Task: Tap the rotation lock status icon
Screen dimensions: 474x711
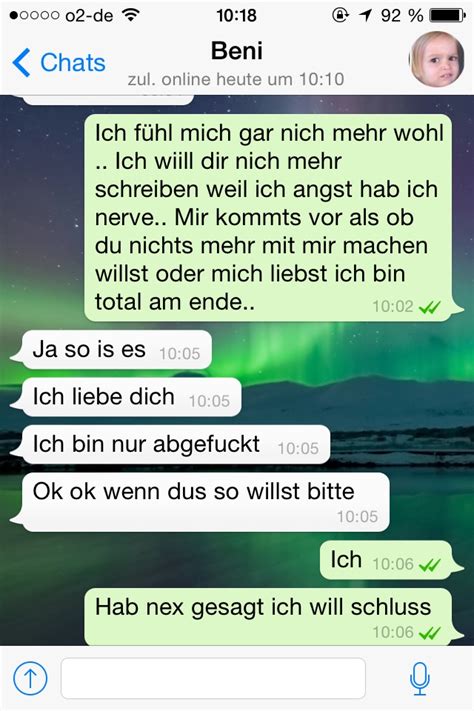Action: (x=340, y=15)
